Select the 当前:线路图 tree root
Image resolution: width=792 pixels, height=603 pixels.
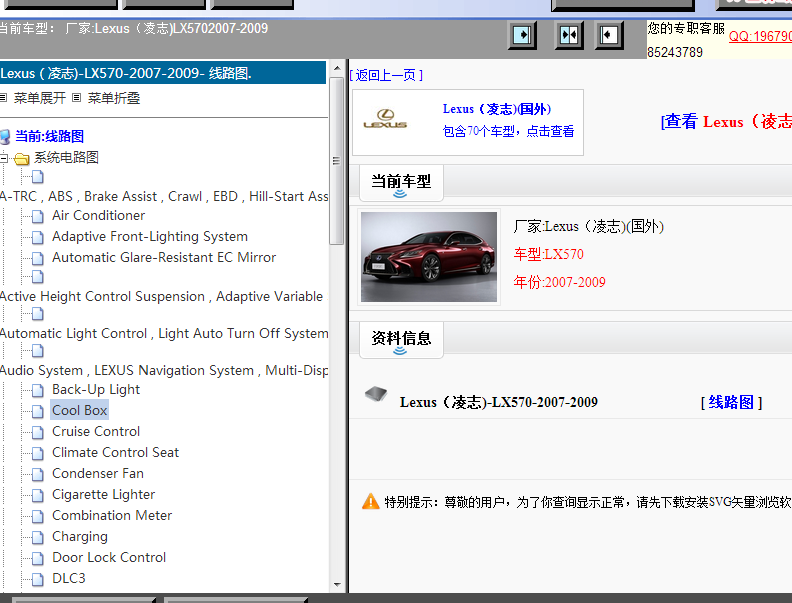50,136
